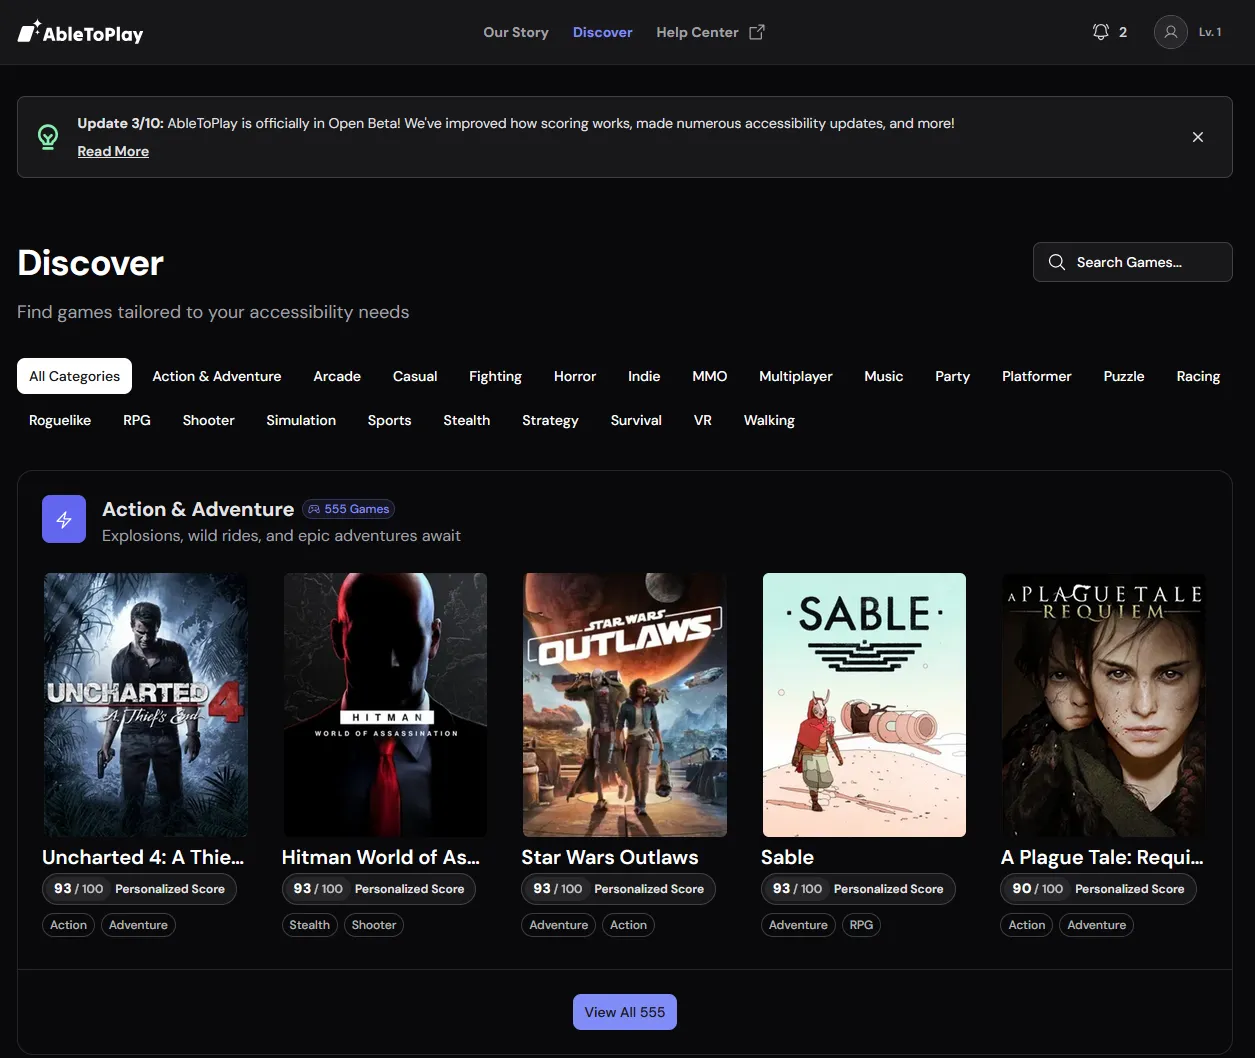Click the lightbulb update icon
Screen dimensions: 1255x1058
point(48,137)
